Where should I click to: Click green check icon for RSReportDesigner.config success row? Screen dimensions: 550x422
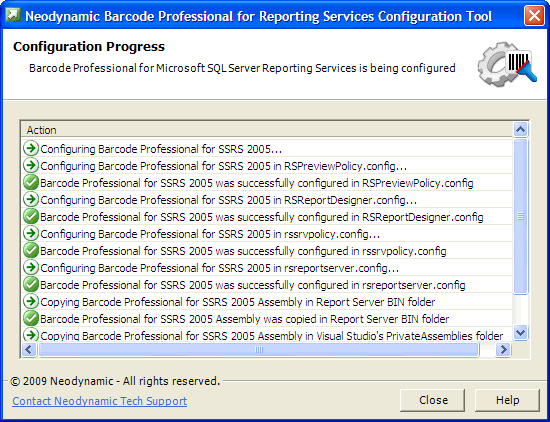click(31, 216)
